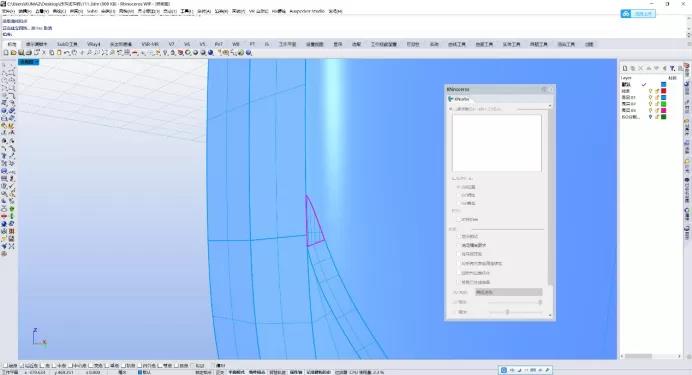
Task: Click the blue Help sphere icon ending the toolbar
Action: coord(248,52)
